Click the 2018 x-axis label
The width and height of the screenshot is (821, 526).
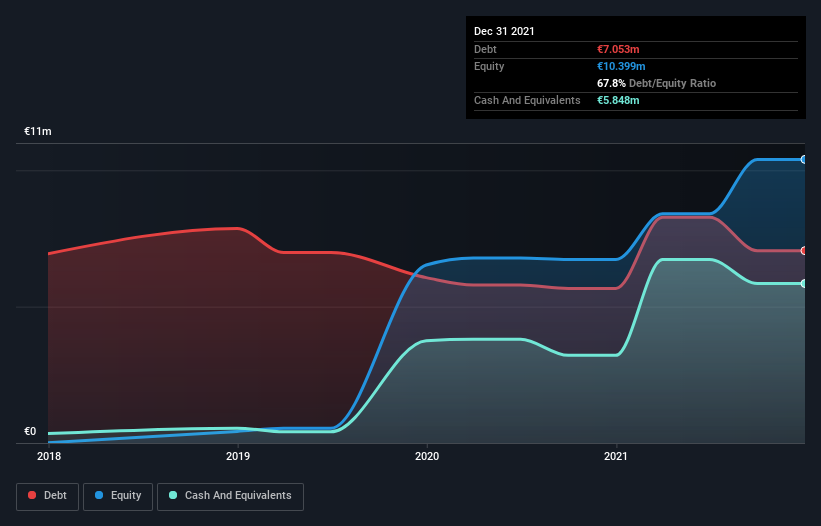49,456
